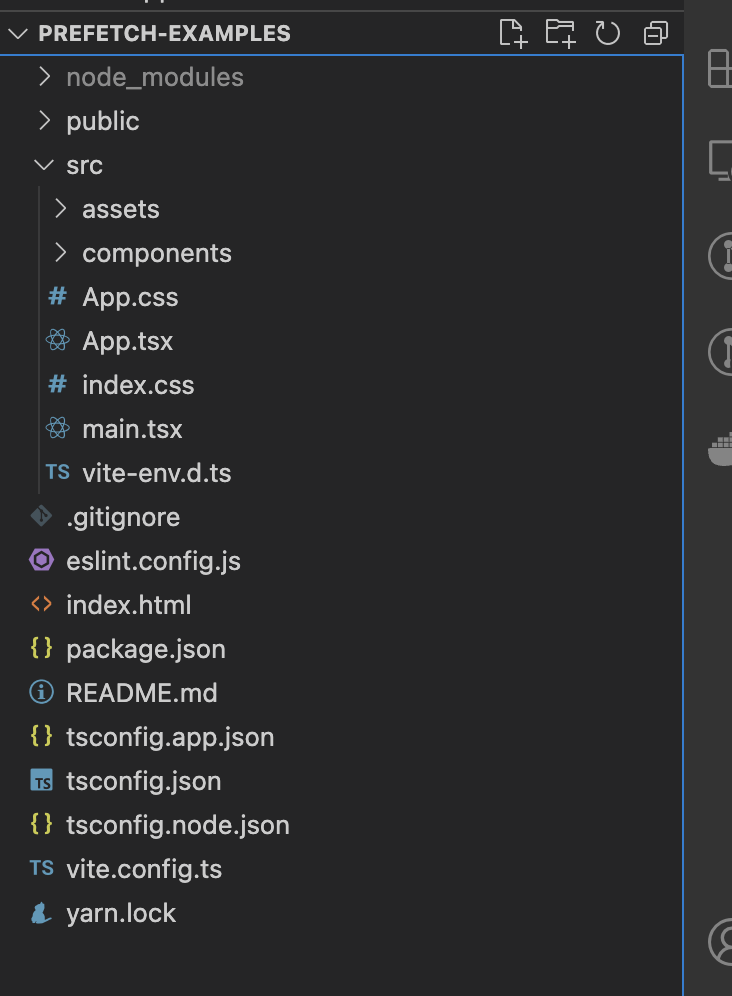Open the index.html file
The image size is (732, 996).
point(129,605)
